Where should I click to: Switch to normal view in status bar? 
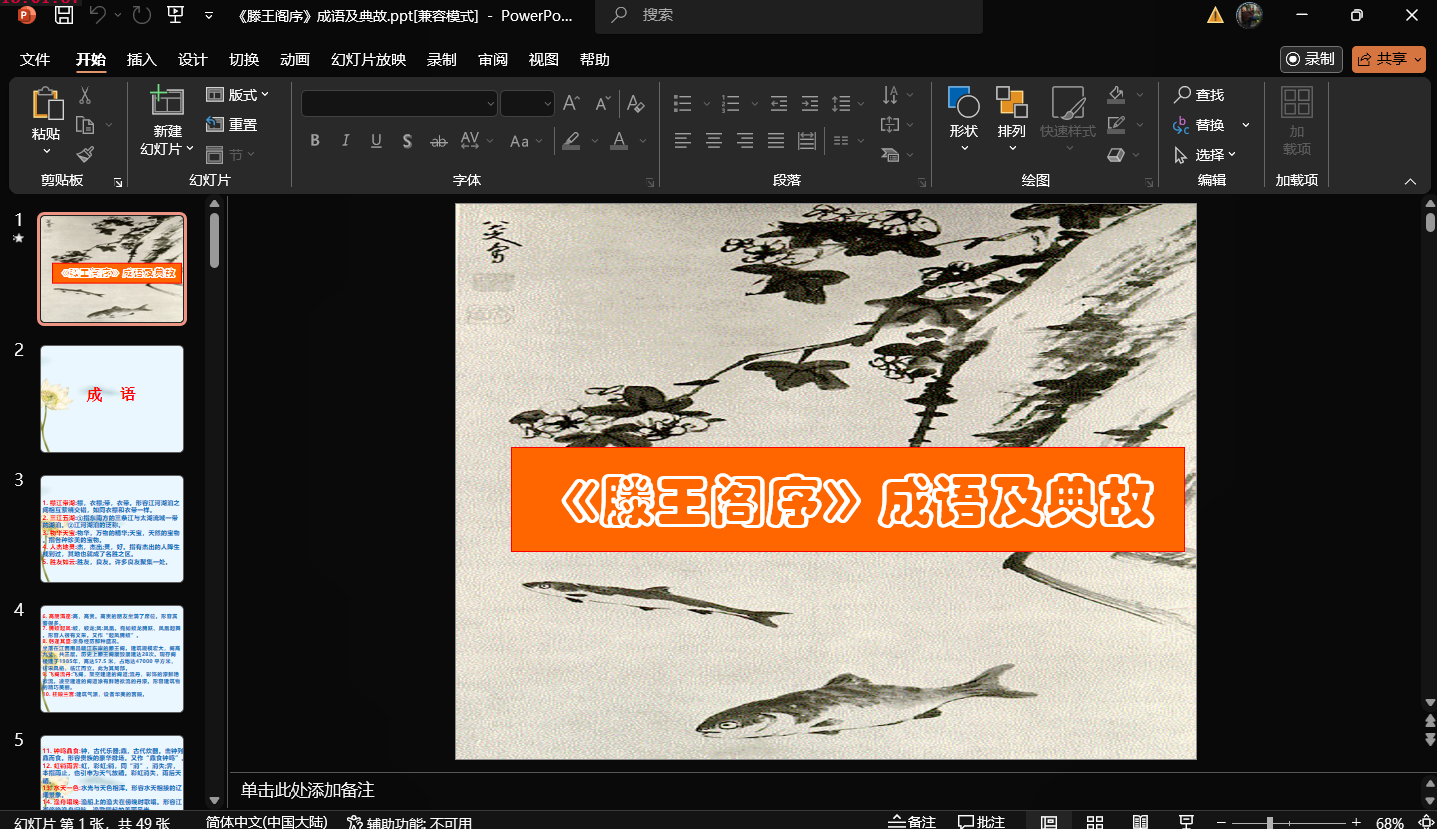pos(1049,822)
